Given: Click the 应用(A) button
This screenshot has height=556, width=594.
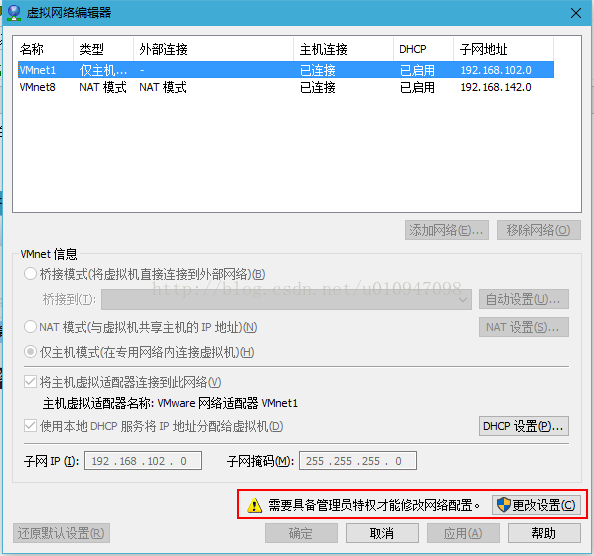Looking at the screenshot, I should pos(463,533).
